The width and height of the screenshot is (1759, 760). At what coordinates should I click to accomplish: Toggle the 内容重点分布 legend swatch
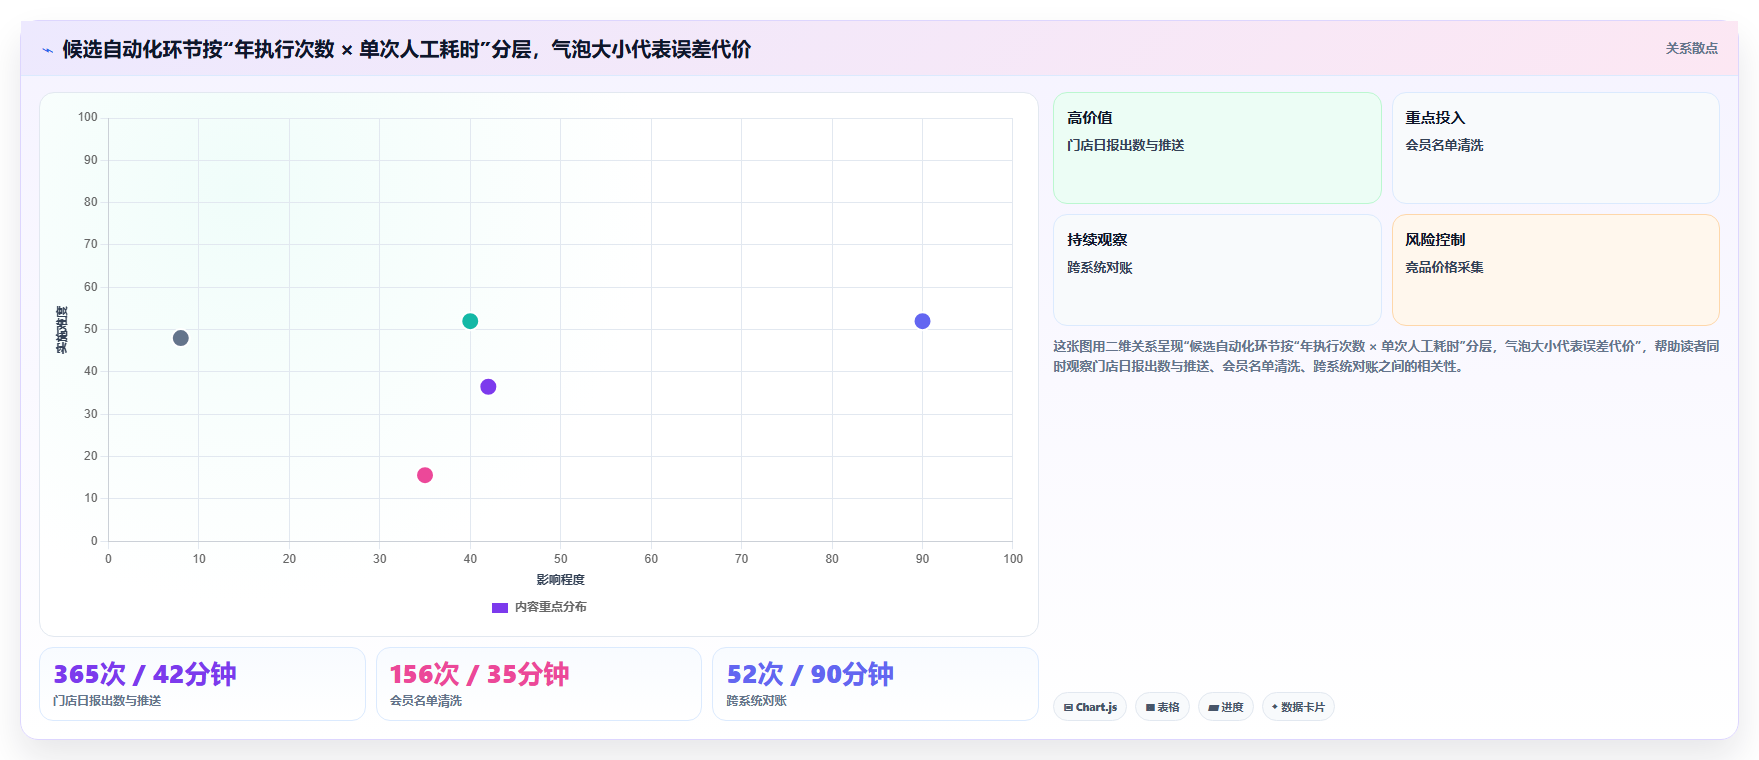[500, 607]
